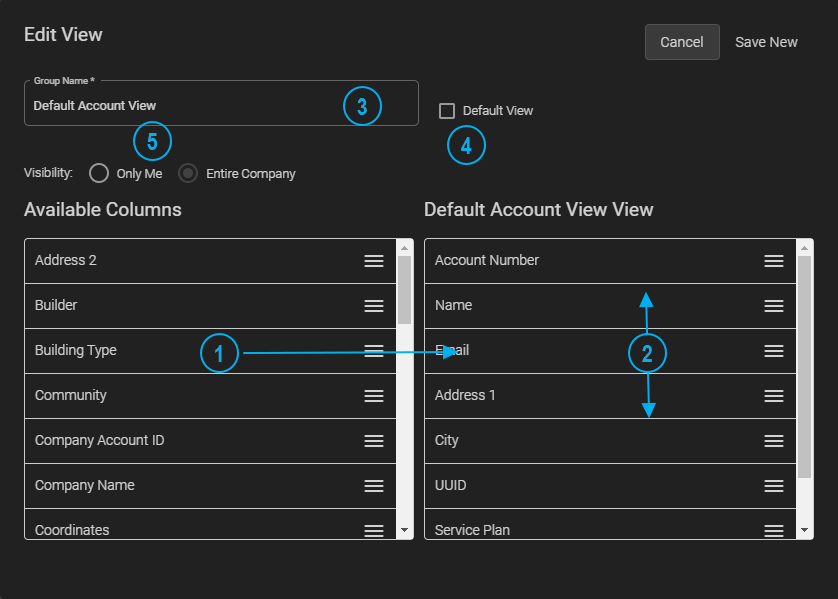Click the Account Number drag handle
Viewport: 838px width, 599px height.
point(774,260)
